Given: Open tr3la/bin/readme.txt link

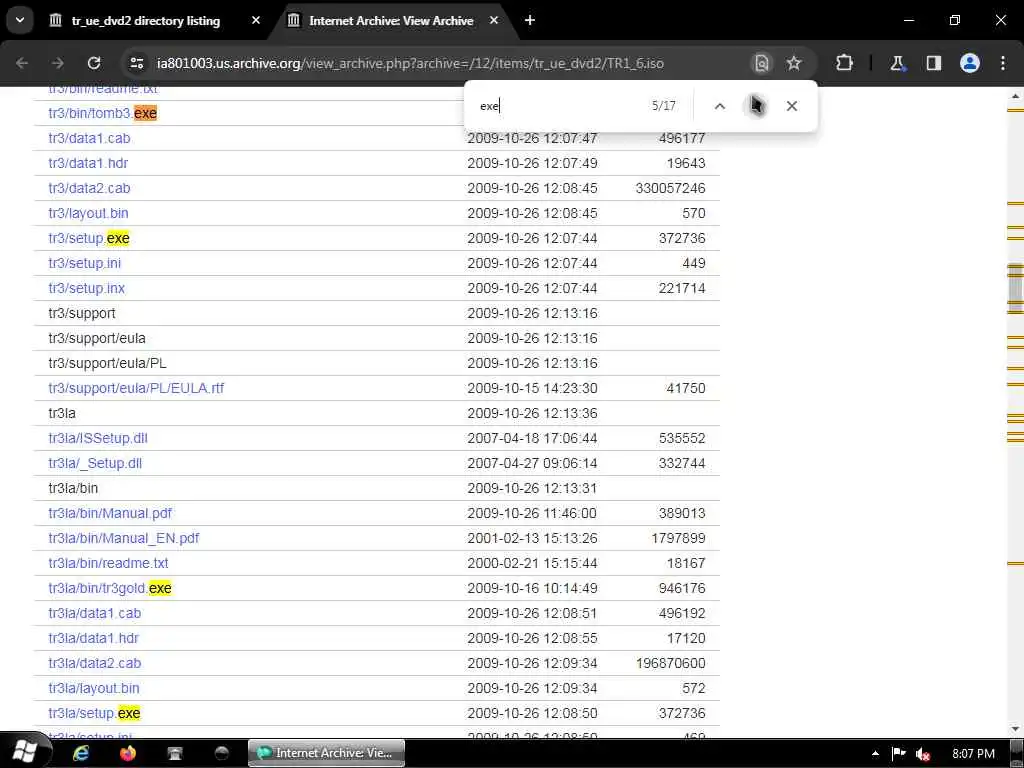Looking at the screenshot, I should click(108, 563).
